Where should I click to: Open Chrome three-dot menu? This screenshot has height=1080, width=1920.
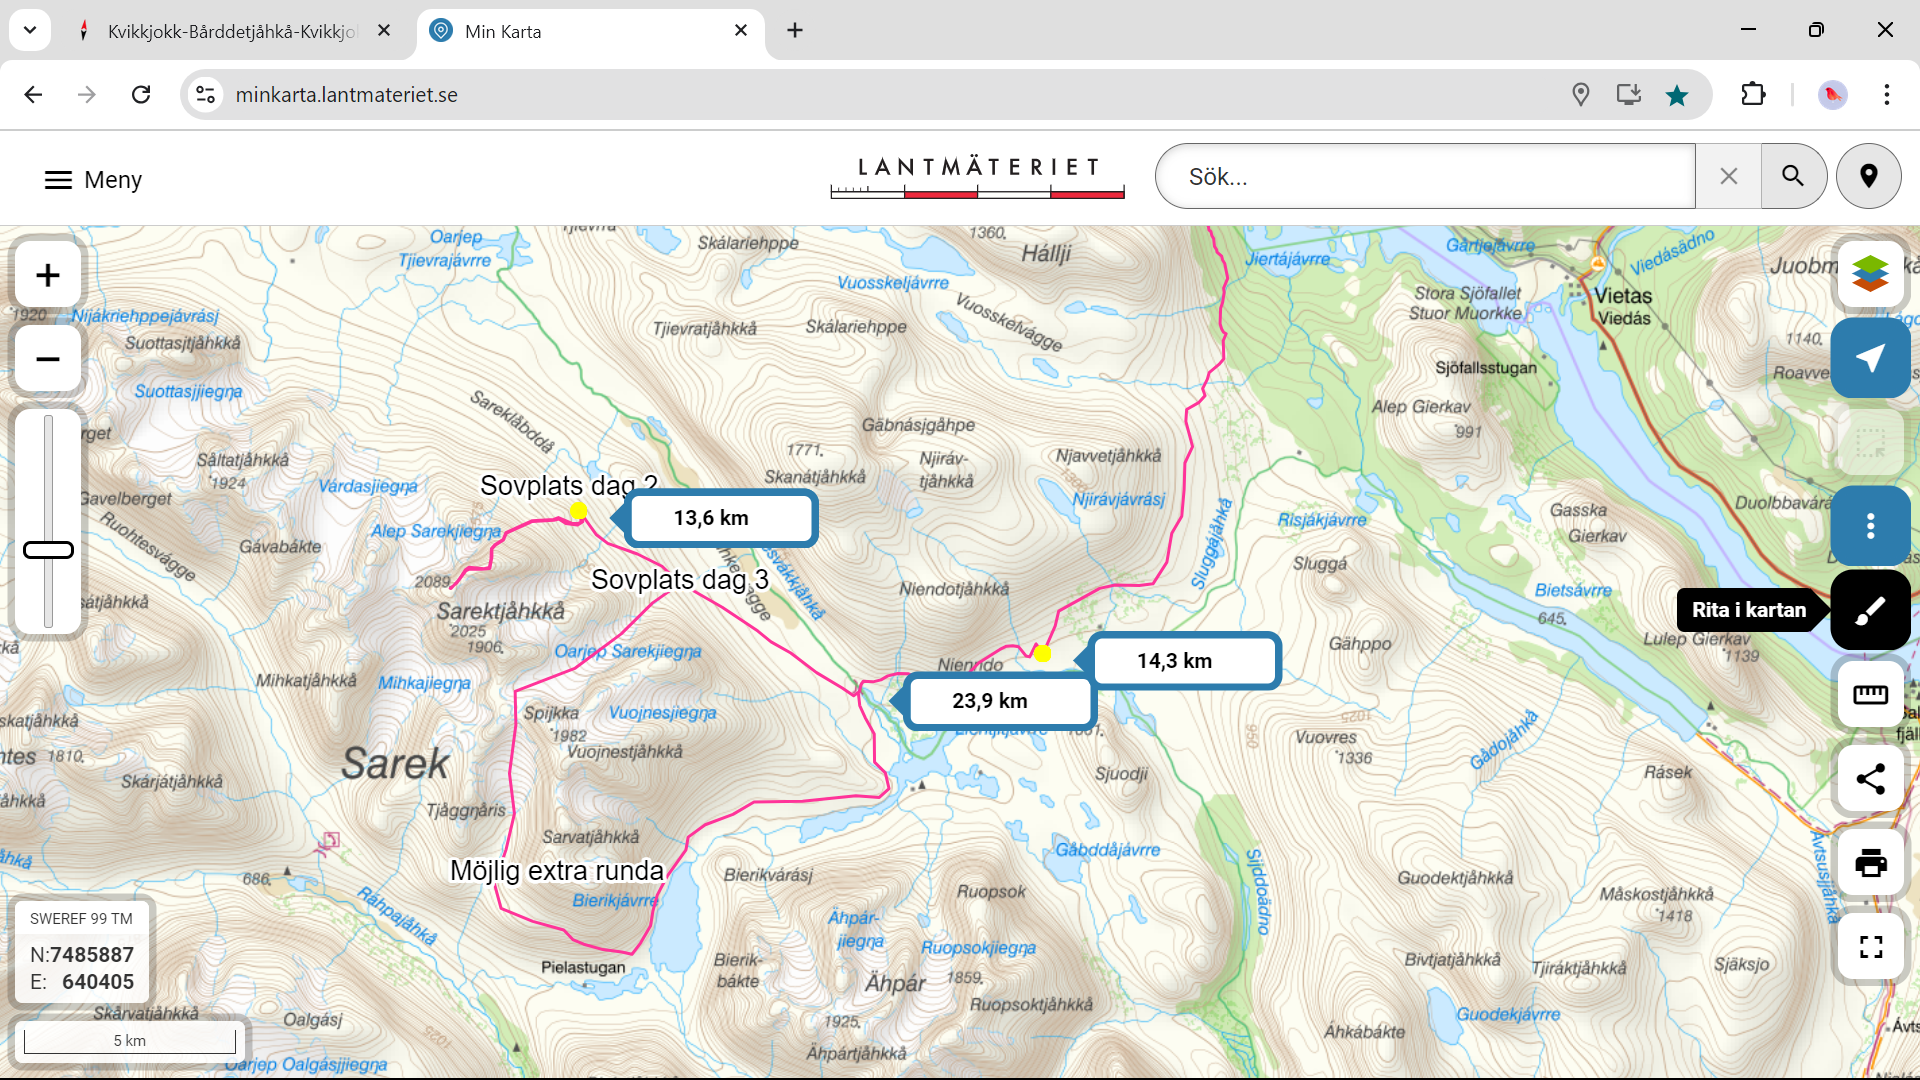(x=1886, y=95)
